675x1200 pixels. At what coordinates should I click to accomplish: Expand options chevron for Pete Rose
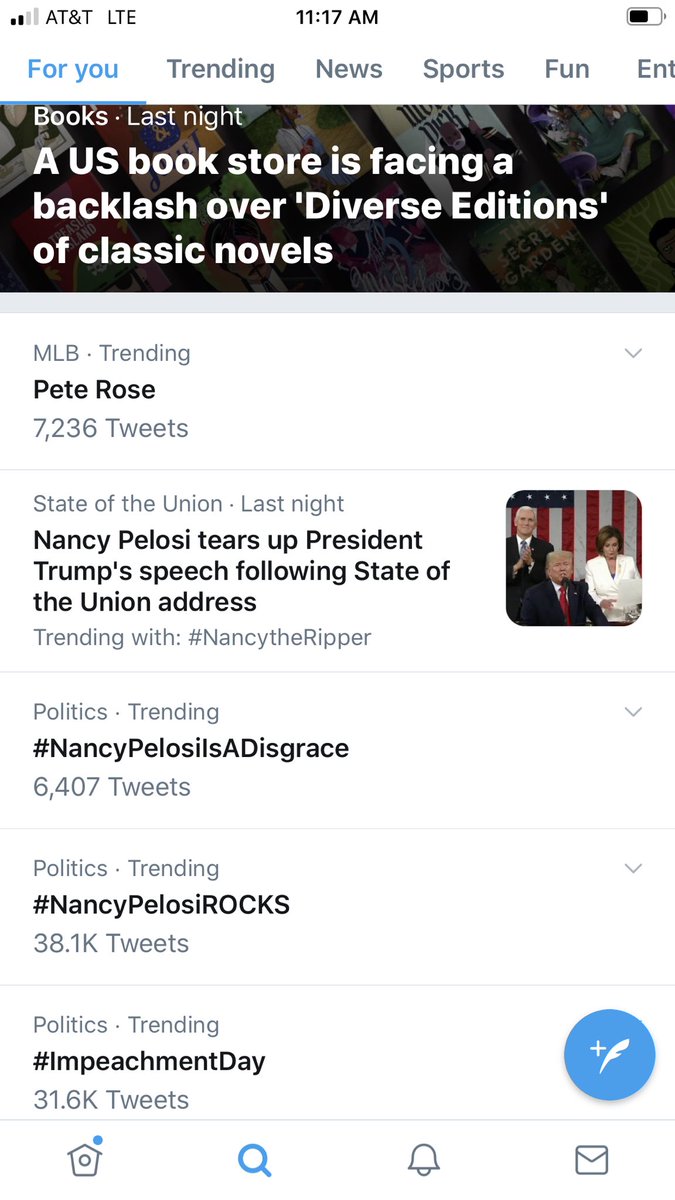click(633, 353)
